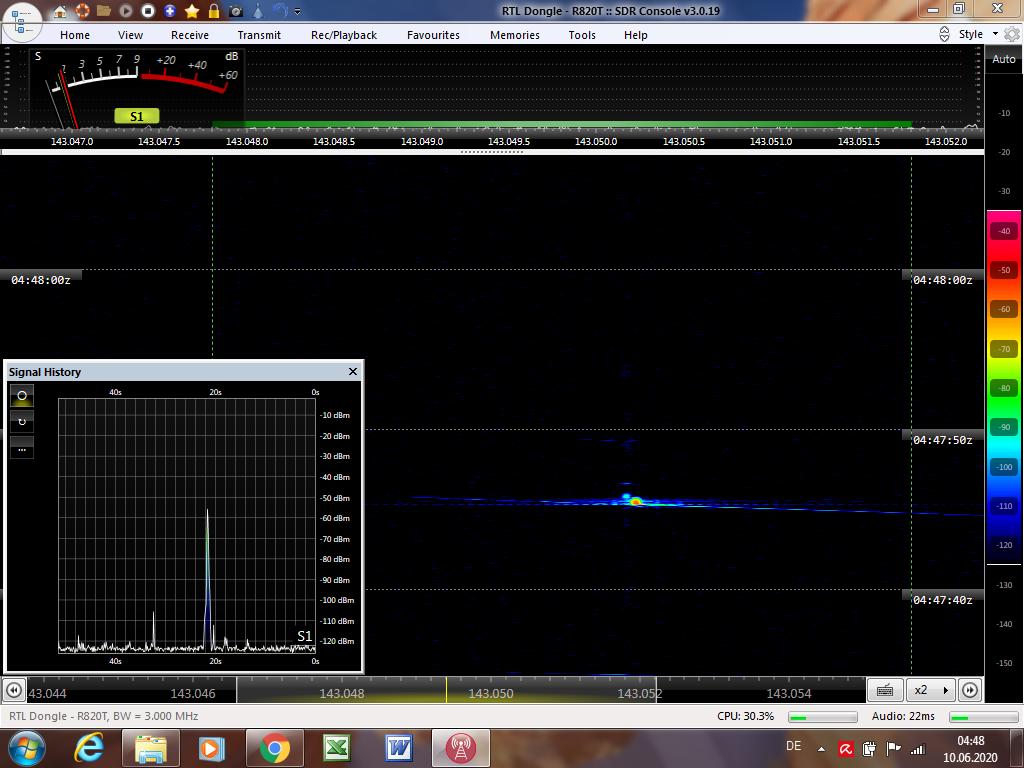Open Google Chrome from the taskbar
1024x768 pixels.
[x=274, y=748]
